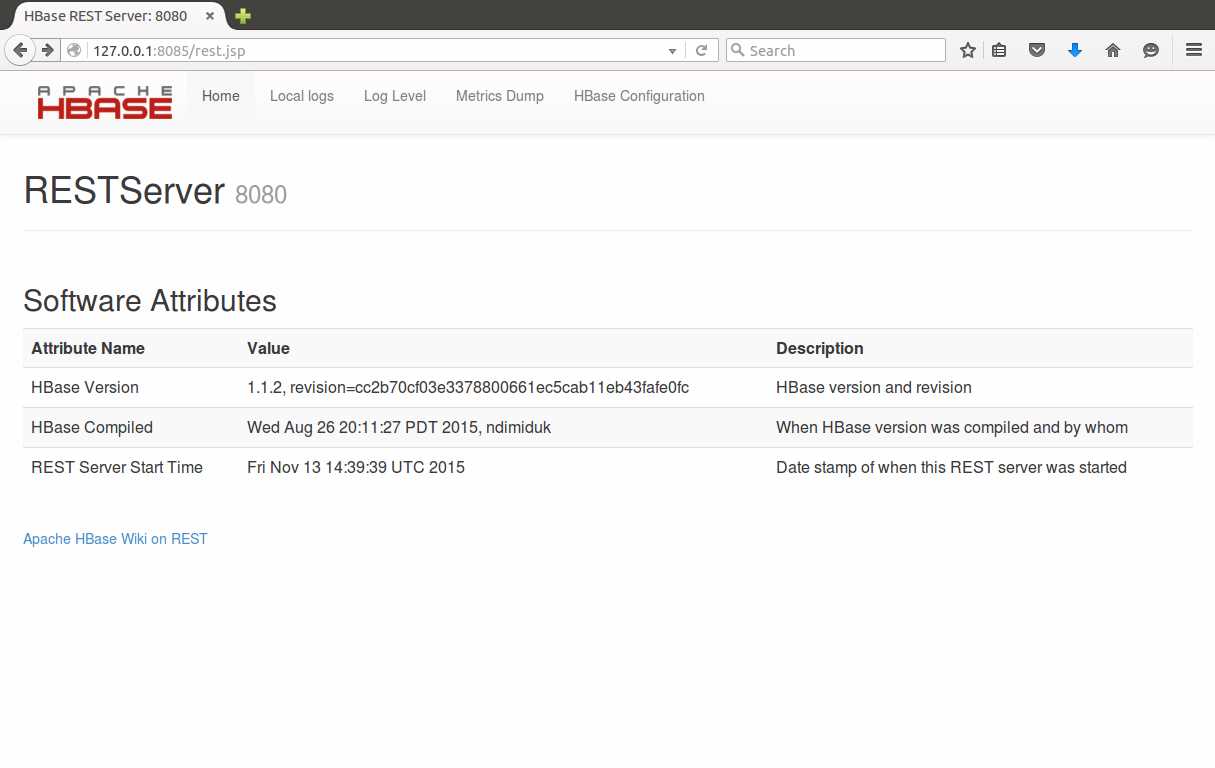Click the Apache HBase logo
The height and width of the screenshot is (768, 1215).
tap(105, 102)
